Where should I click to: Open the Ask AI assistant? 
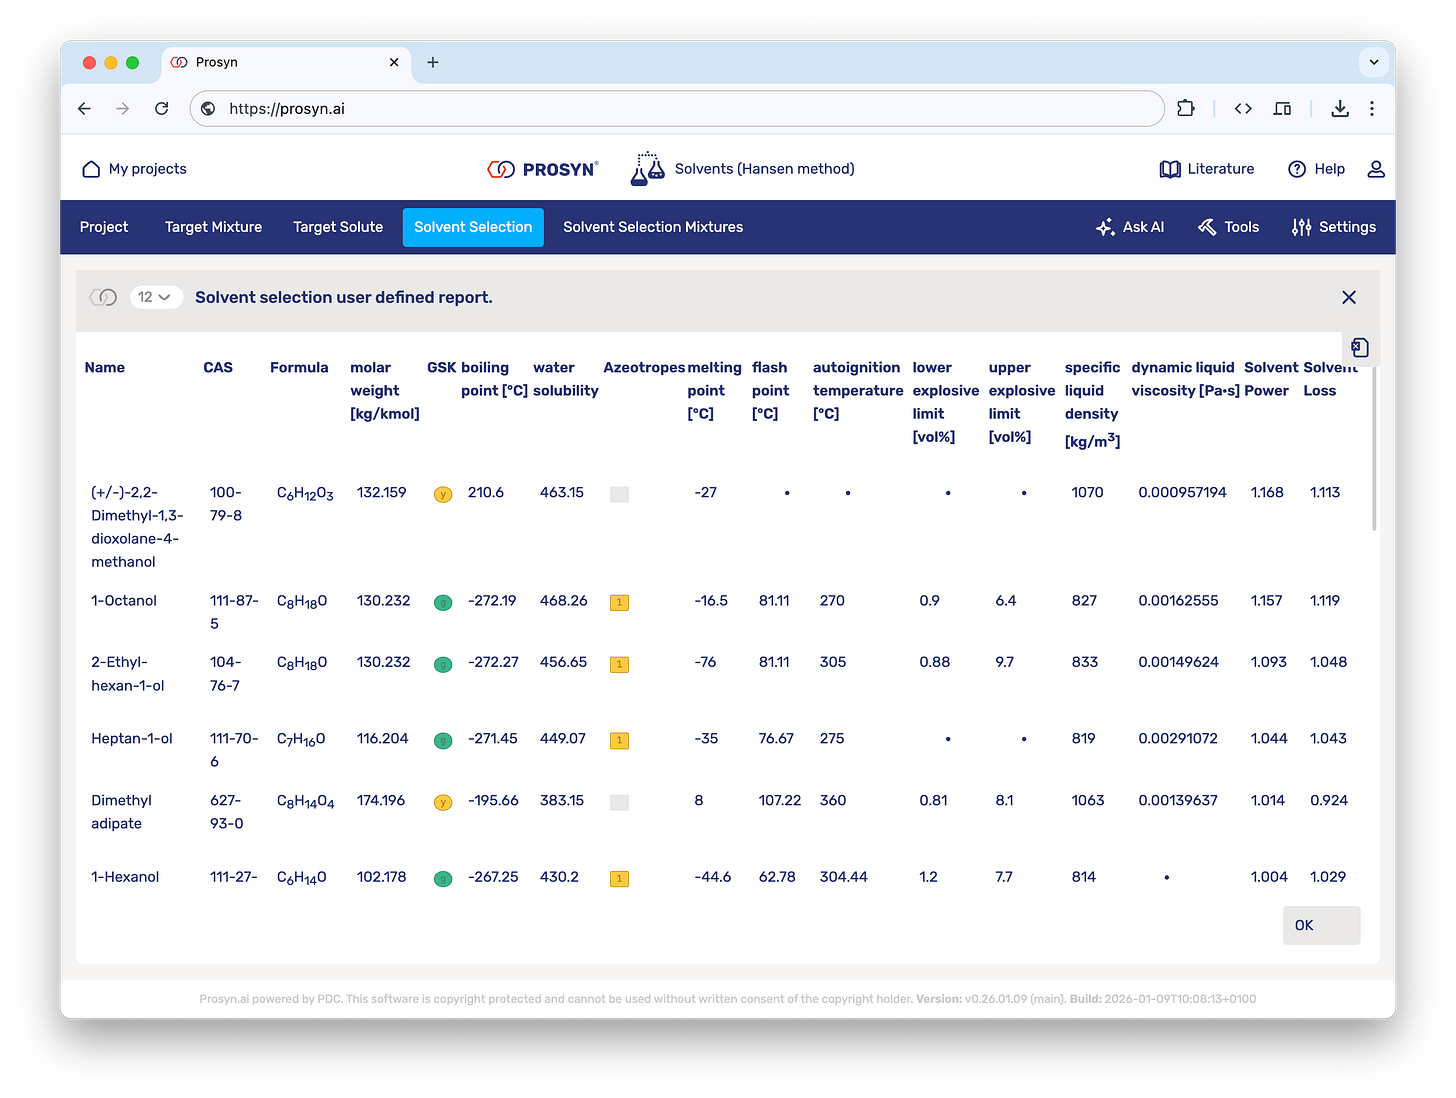pos(1130,227)
